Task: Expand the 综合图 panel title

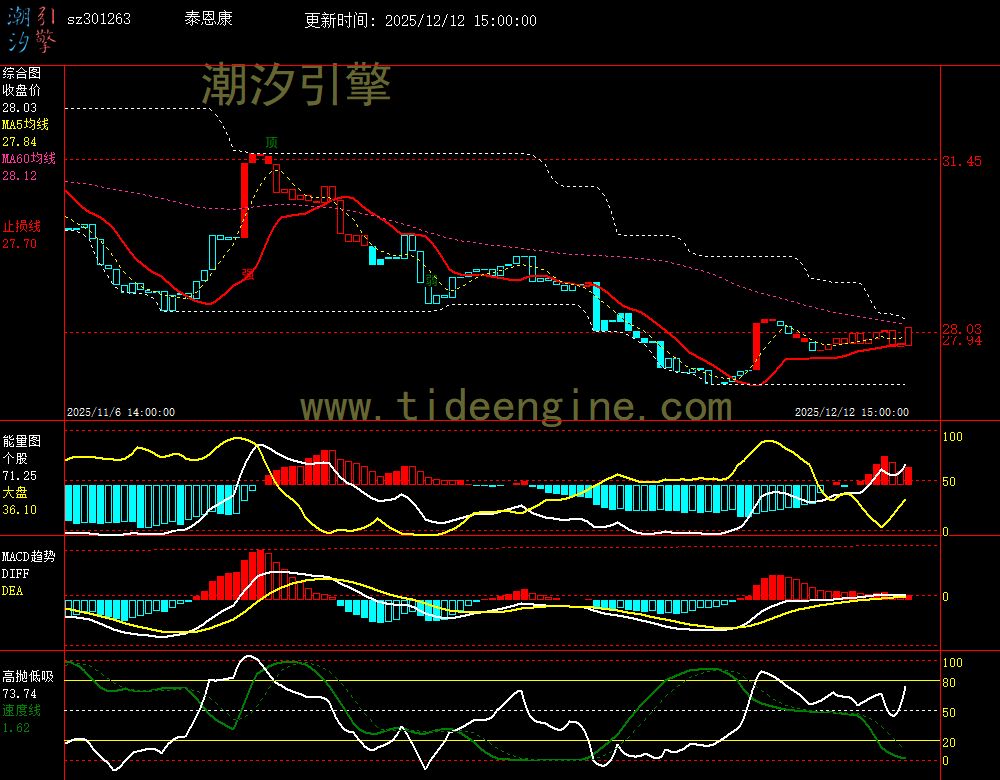Action: (x=21, y=73)
